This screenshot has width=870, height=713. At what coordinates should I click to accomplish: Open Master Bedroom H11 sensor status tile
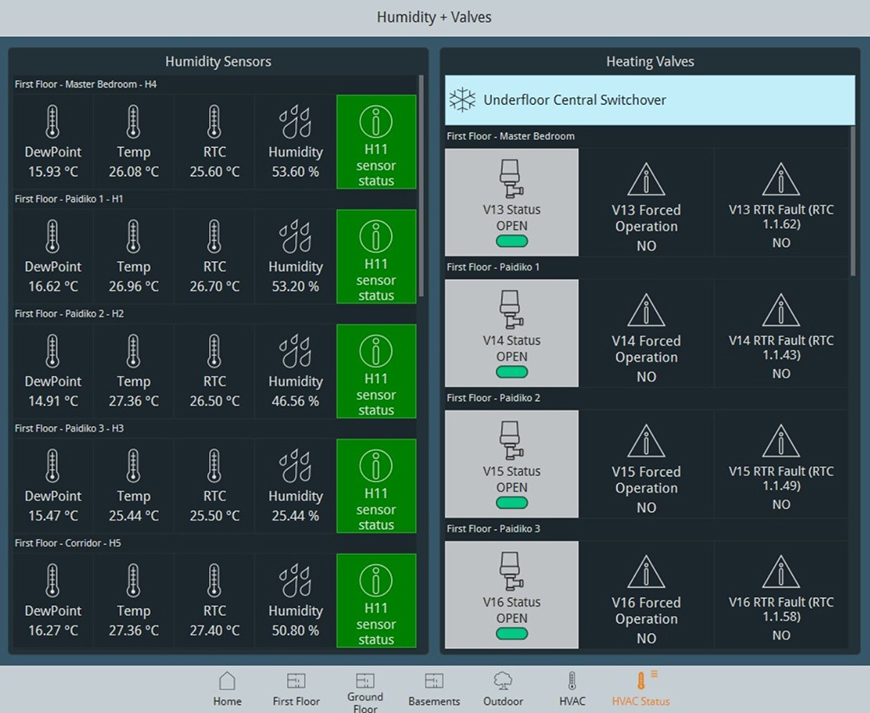376,142
